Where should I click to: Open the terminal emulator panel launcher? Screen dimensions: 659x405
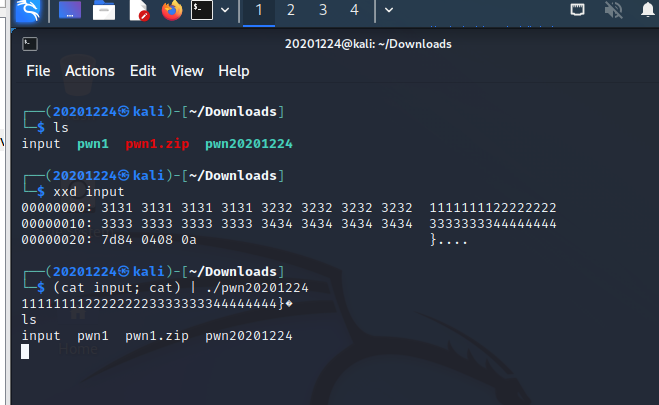pyautogui.click(x=202, y=10)
